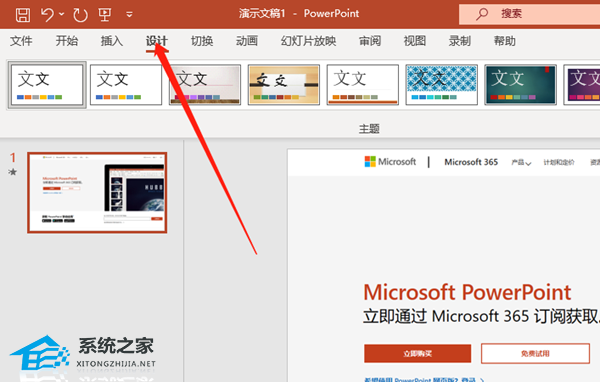
Task: Click the Undo arrow icon
Action: pos(47,15)
